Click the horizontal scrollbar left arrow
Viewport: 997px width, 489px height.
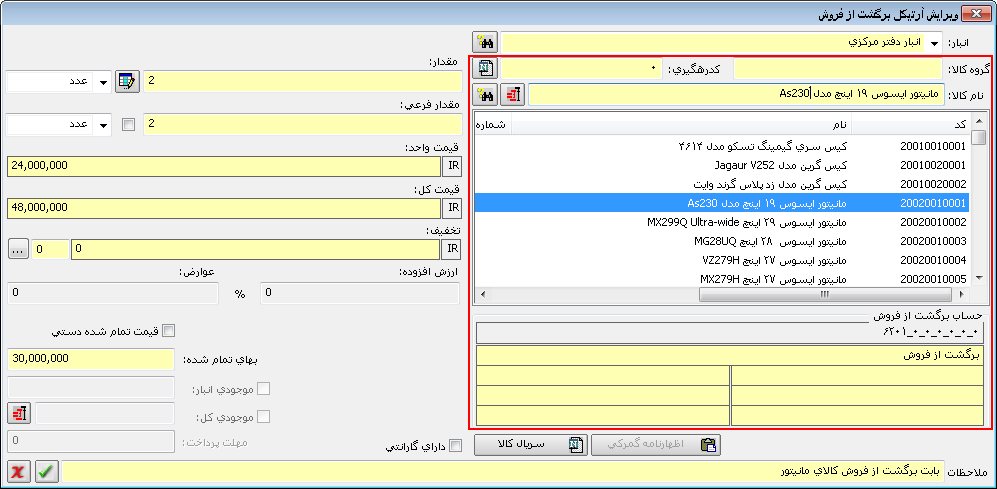pos(482,294)
